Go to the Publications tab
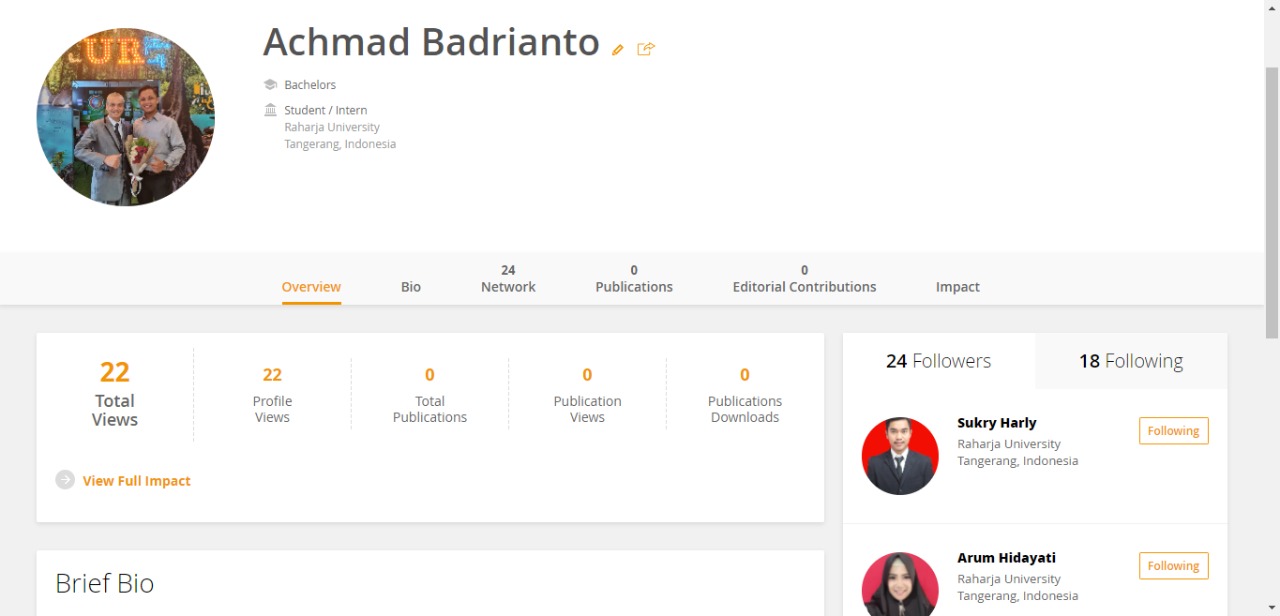The height and width of the screenshot is (616, 1280). [x=634, y=279]
